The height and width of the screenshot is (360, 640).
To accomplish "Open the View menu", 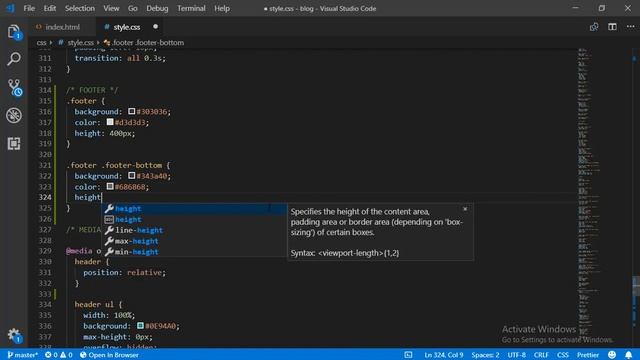I will pyautogui.click(x=111, y=8).
